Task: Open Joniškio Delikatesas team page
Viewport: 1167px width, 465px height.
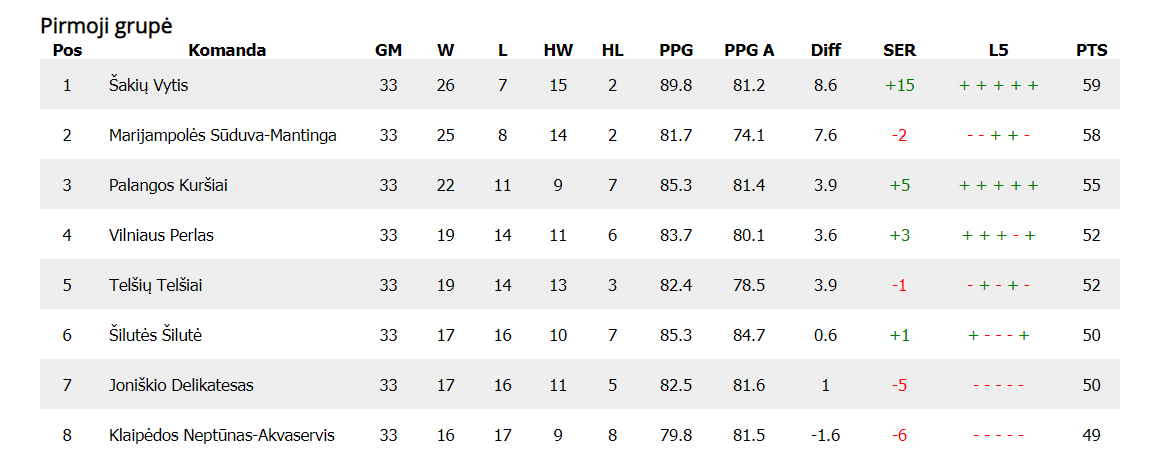Action: (x=181, y=385)
